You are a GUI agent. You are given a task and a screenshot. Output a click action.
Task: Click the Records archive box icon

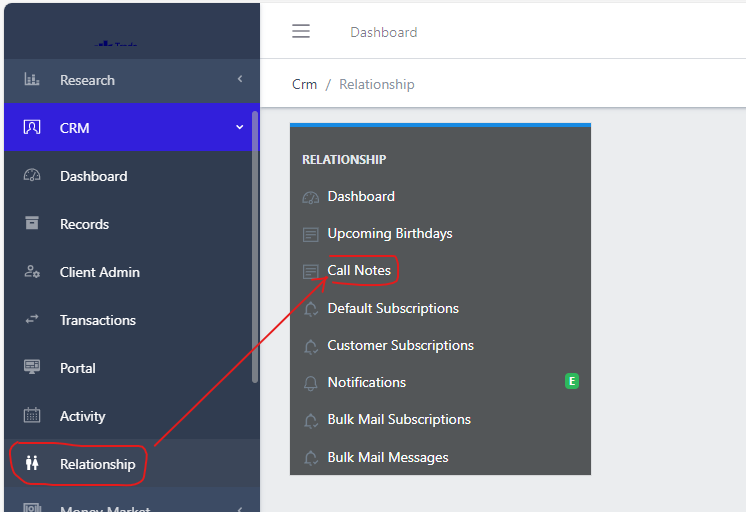(x=32, y=223)
